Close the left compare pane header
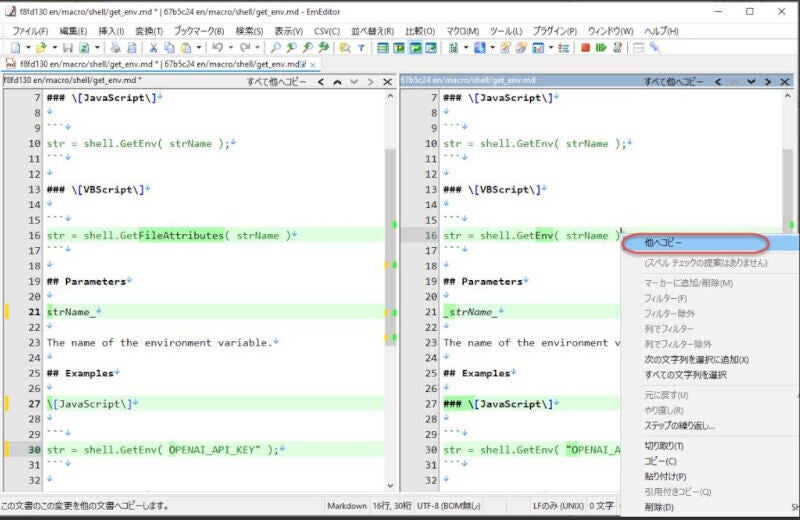Screen dimensions: 800x520 click(x=388, y=82)
